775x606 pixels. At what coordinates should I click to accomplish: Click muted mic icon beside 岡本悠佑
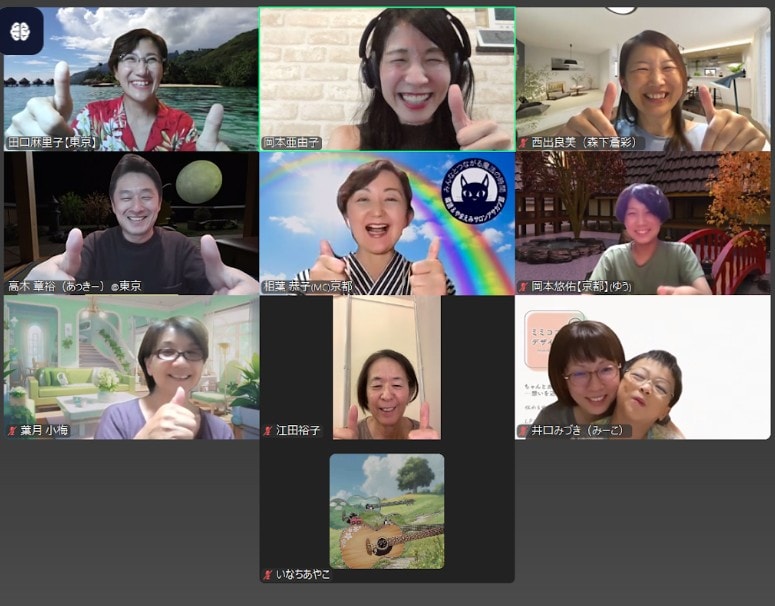click(x=523, y=287)
